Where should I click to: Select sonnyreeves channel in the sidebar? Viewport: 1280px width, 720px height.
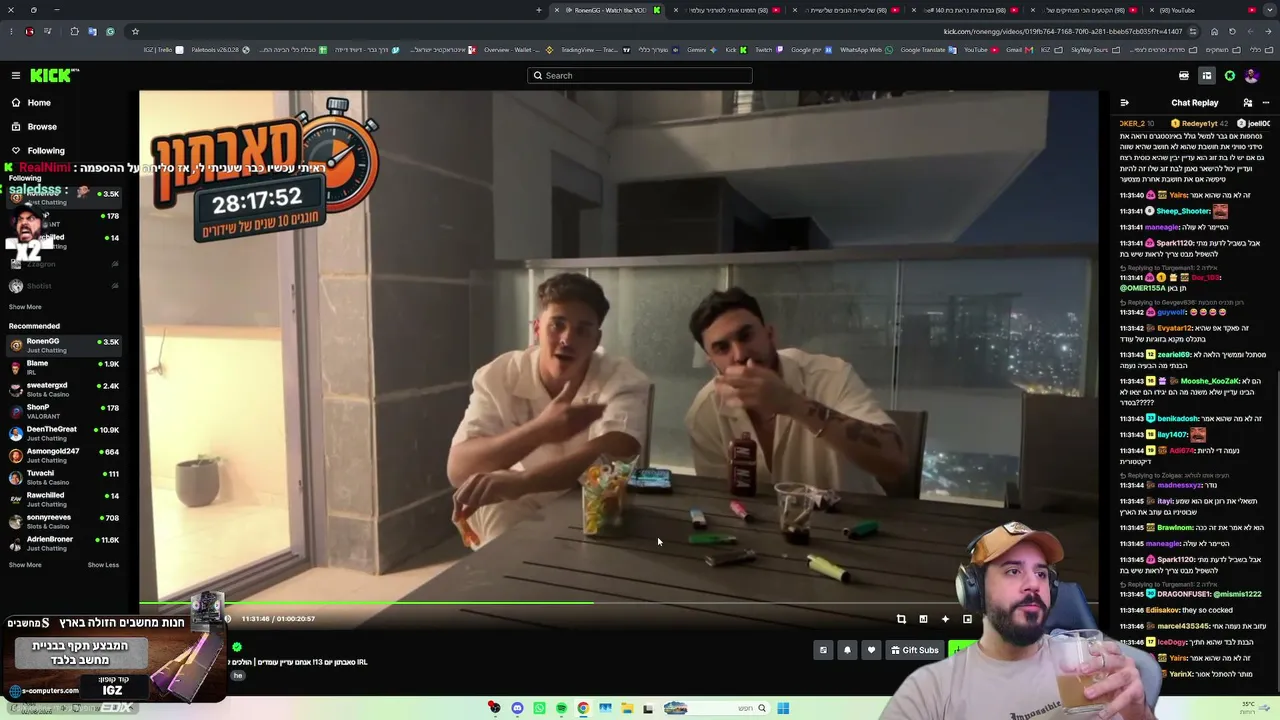point(64,521)
